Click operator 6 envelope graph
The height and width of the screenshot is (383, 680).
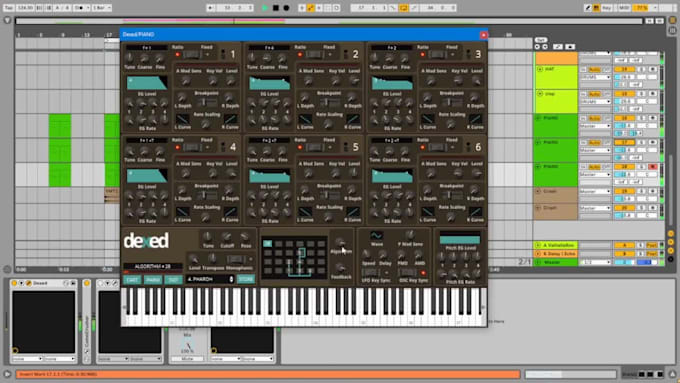tap(392, 176)
